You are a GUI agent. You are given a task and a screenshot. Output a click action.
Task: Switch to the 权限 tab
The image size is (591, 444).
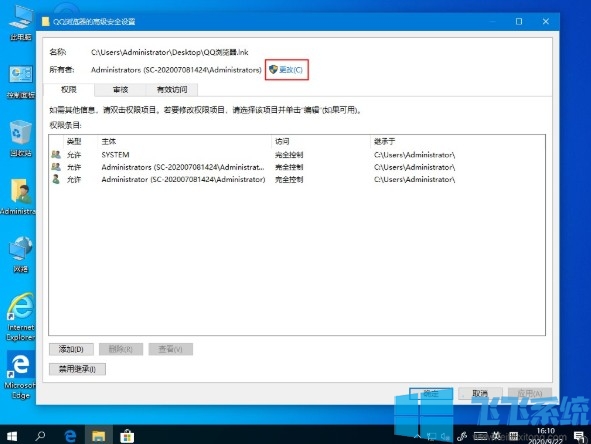click(69, 90)
